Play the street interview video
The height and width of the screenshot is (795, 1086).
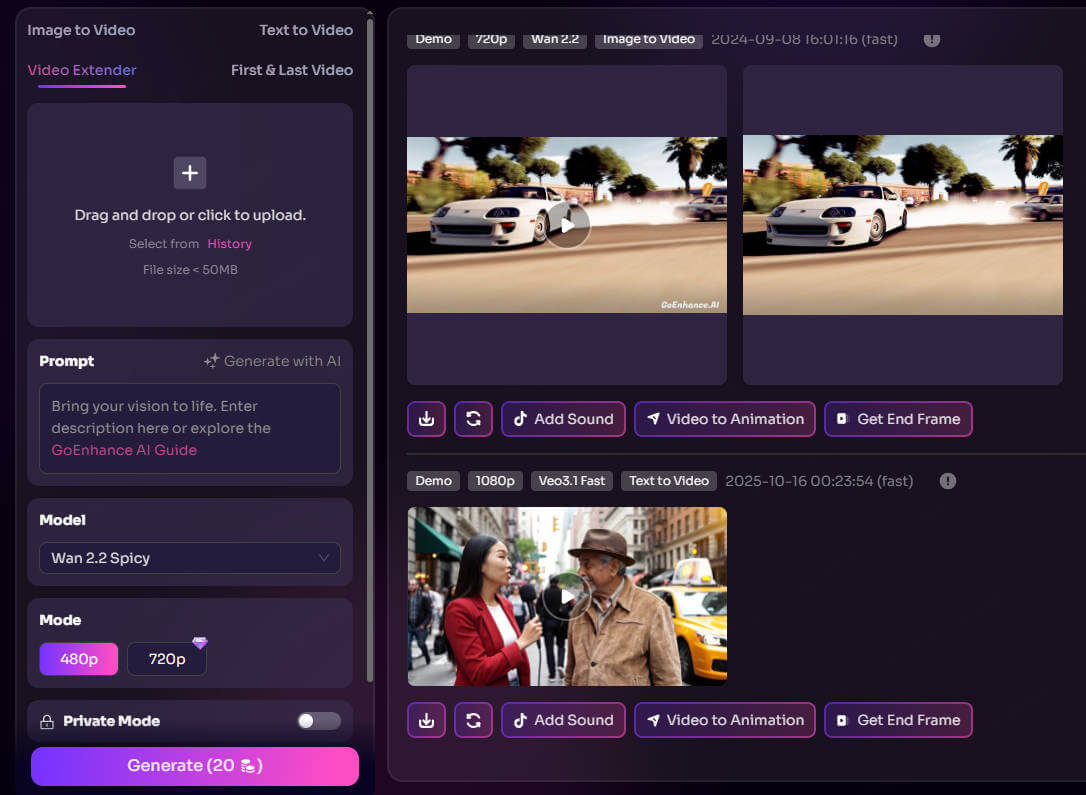[567, 597]
